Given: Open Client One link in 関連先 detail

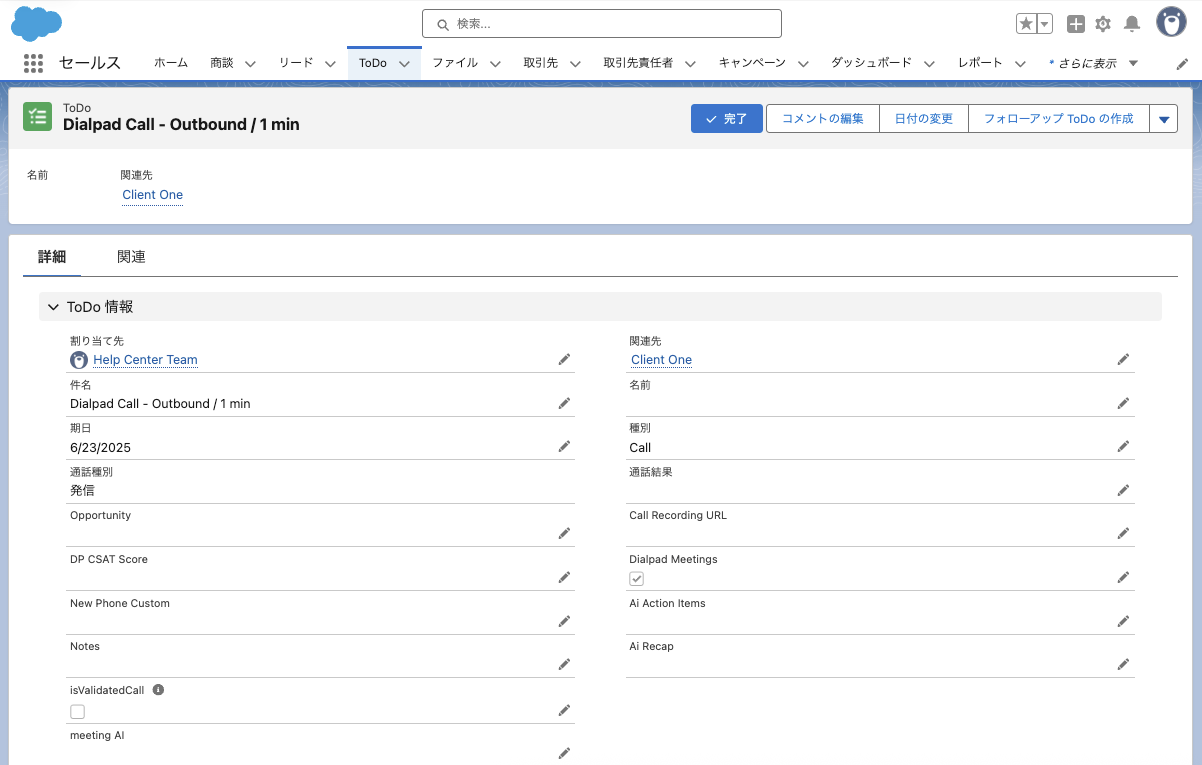Looking at the screenshot, I should pyautogui.click(x=662, y=360).
